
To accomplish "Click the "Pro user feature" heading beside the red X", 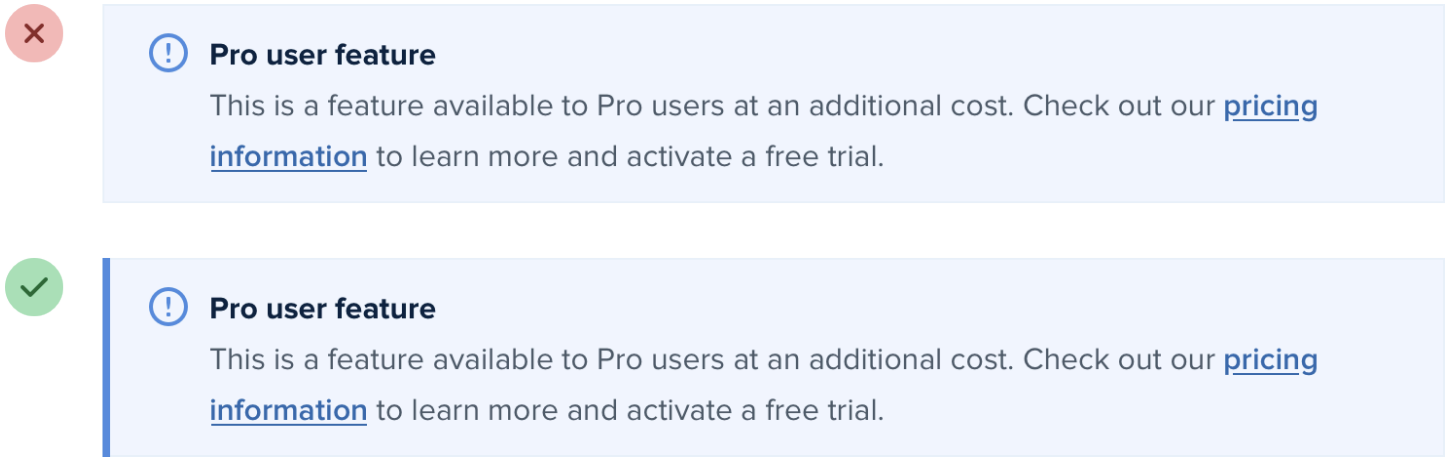I will click(322, 55).
